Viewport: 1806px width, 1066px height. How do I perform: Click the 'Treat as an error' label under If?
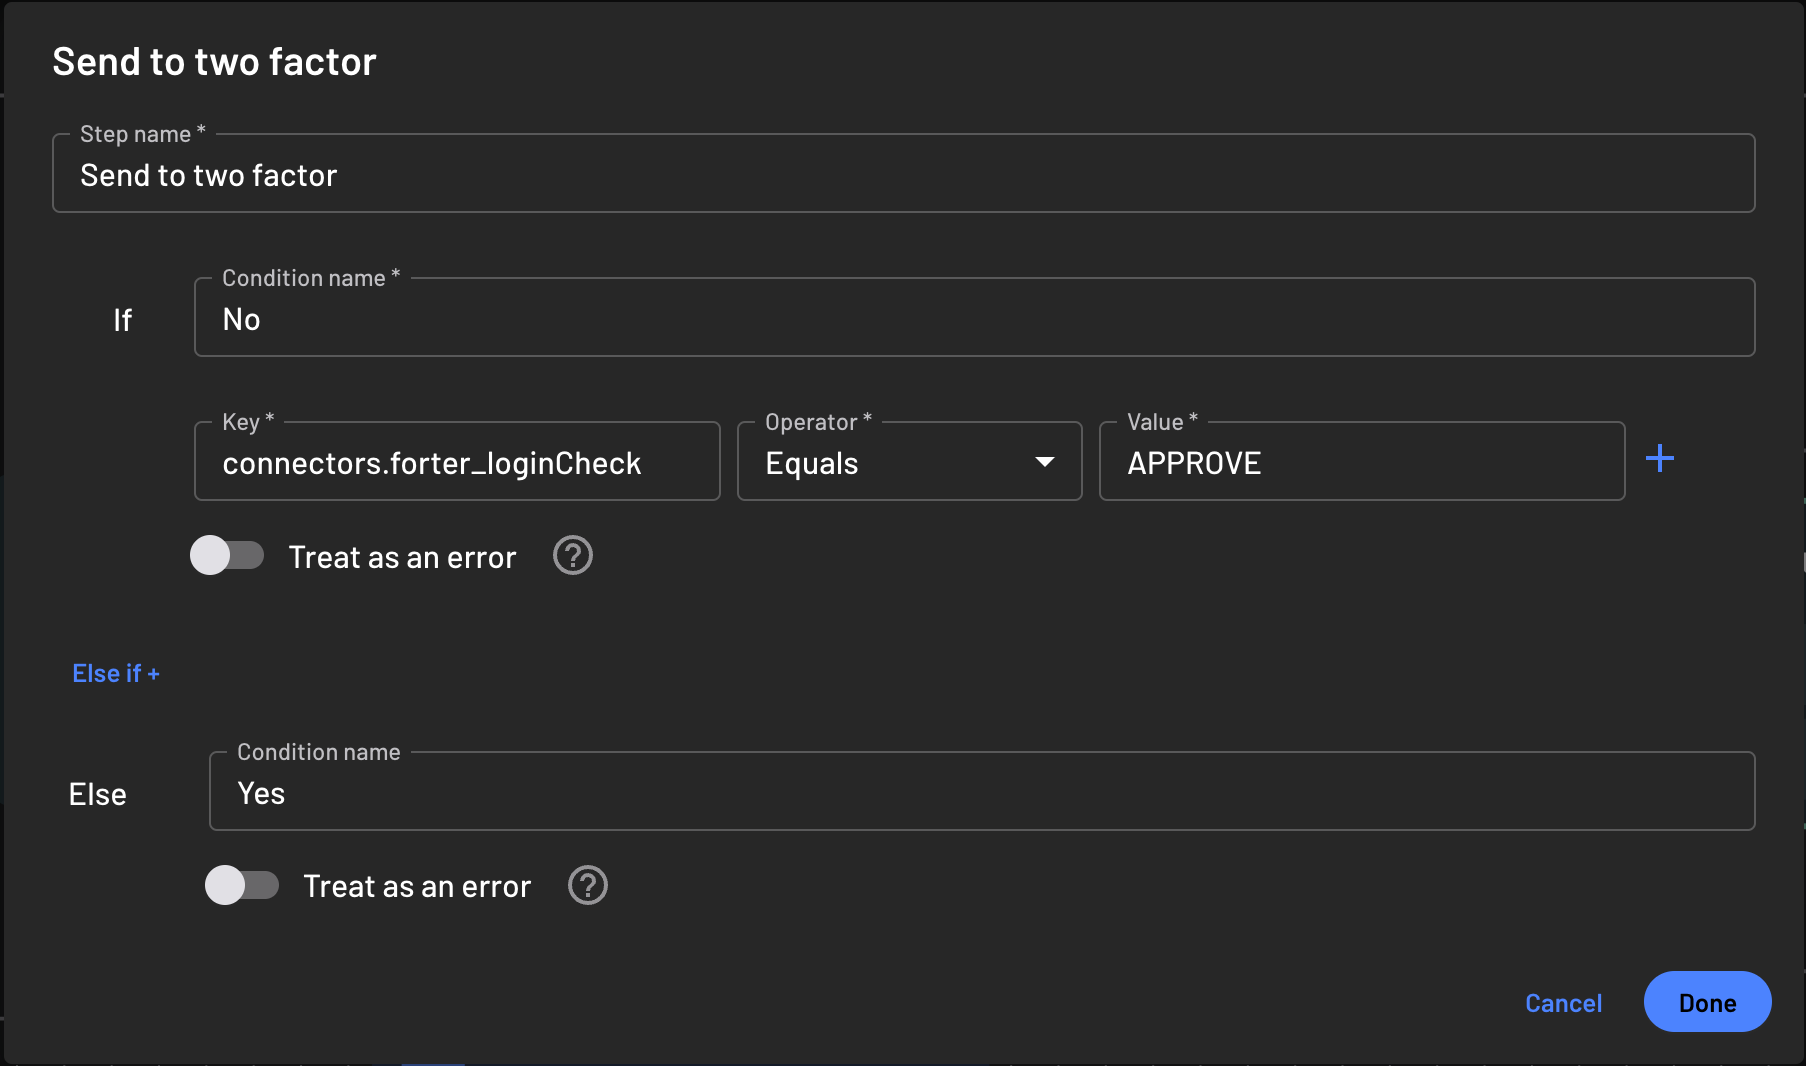pos(402,557)
